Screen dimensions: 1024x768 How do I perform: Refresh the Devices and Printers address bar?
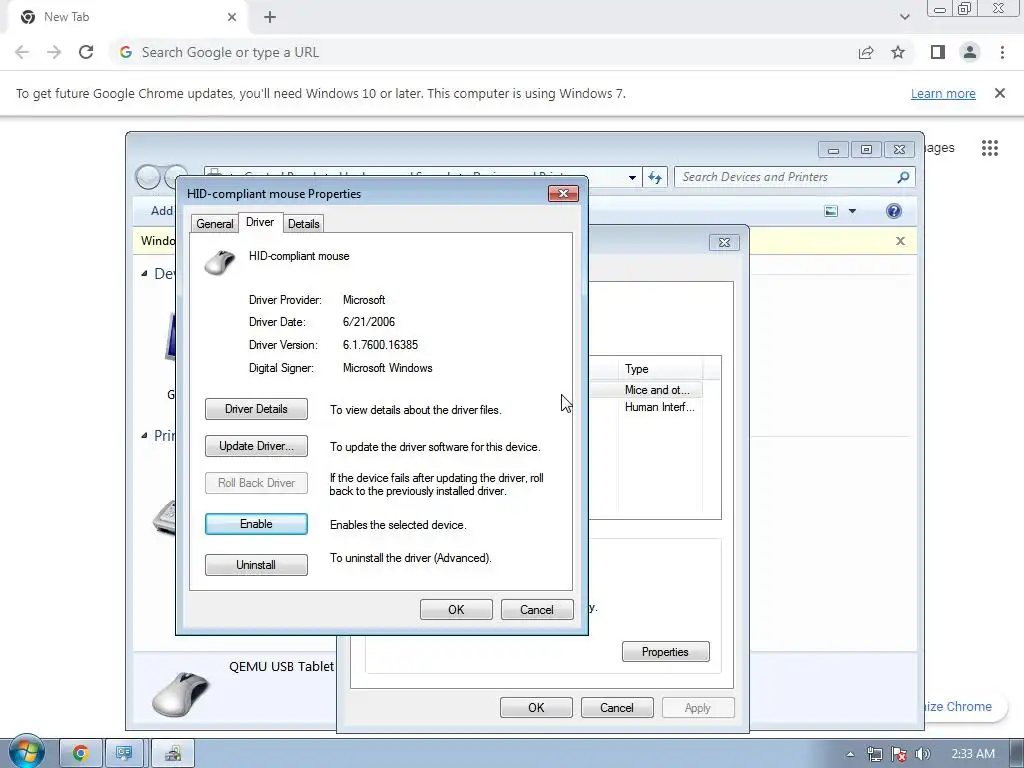[655, 177]
